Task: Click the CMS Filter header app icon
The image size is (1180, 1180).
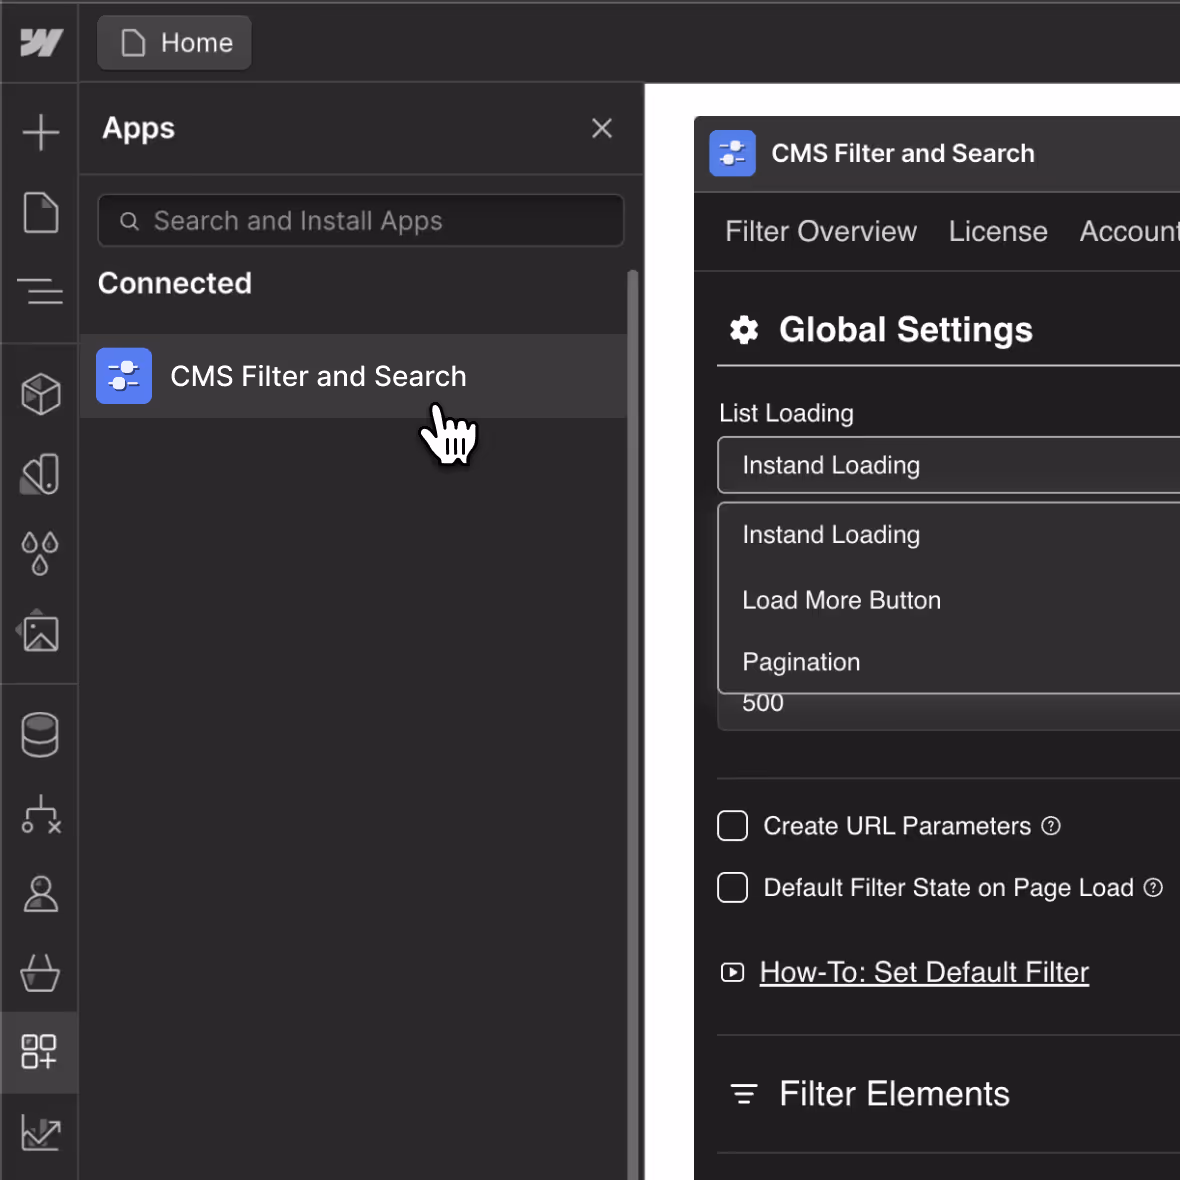Action: (732, 153)
